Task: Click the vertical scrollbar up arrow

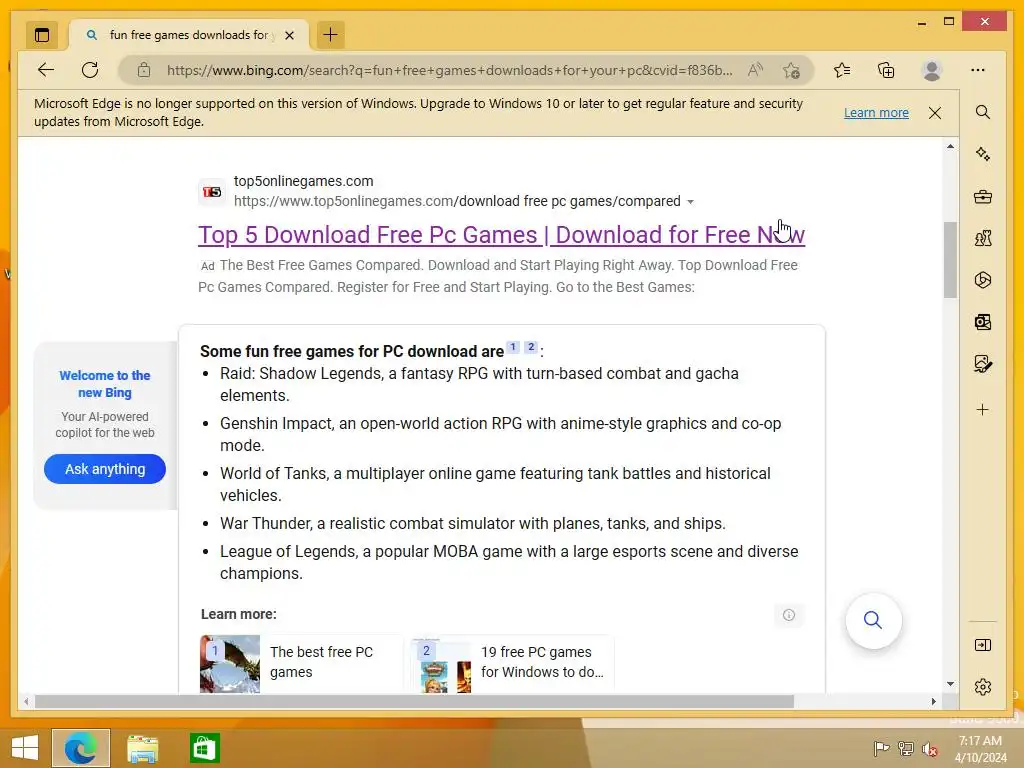Action: (950, 146)
